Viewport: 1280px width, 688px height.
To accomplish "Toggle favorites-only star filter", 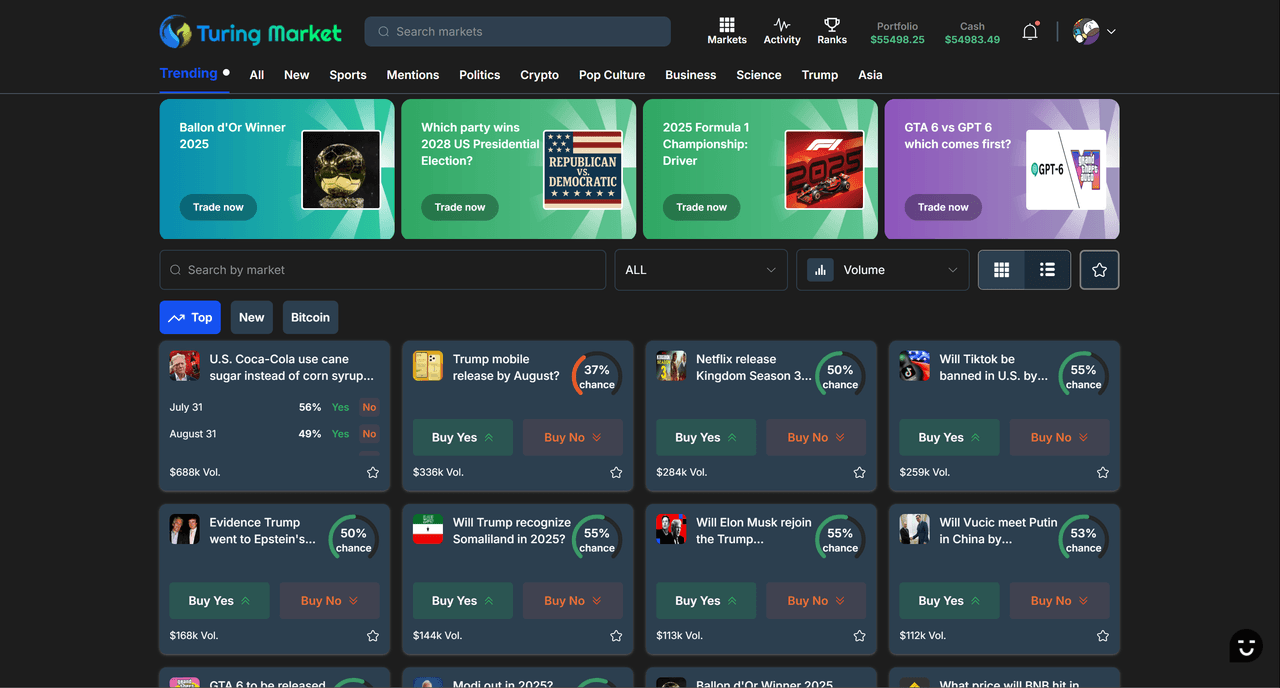I will pos(1099,270).
